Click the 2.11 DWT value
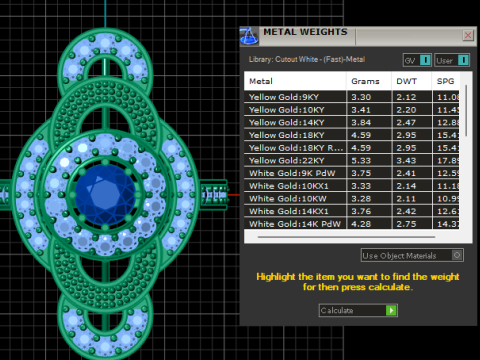Viewport: 480px width, 360px height. (x=406, y=198)
